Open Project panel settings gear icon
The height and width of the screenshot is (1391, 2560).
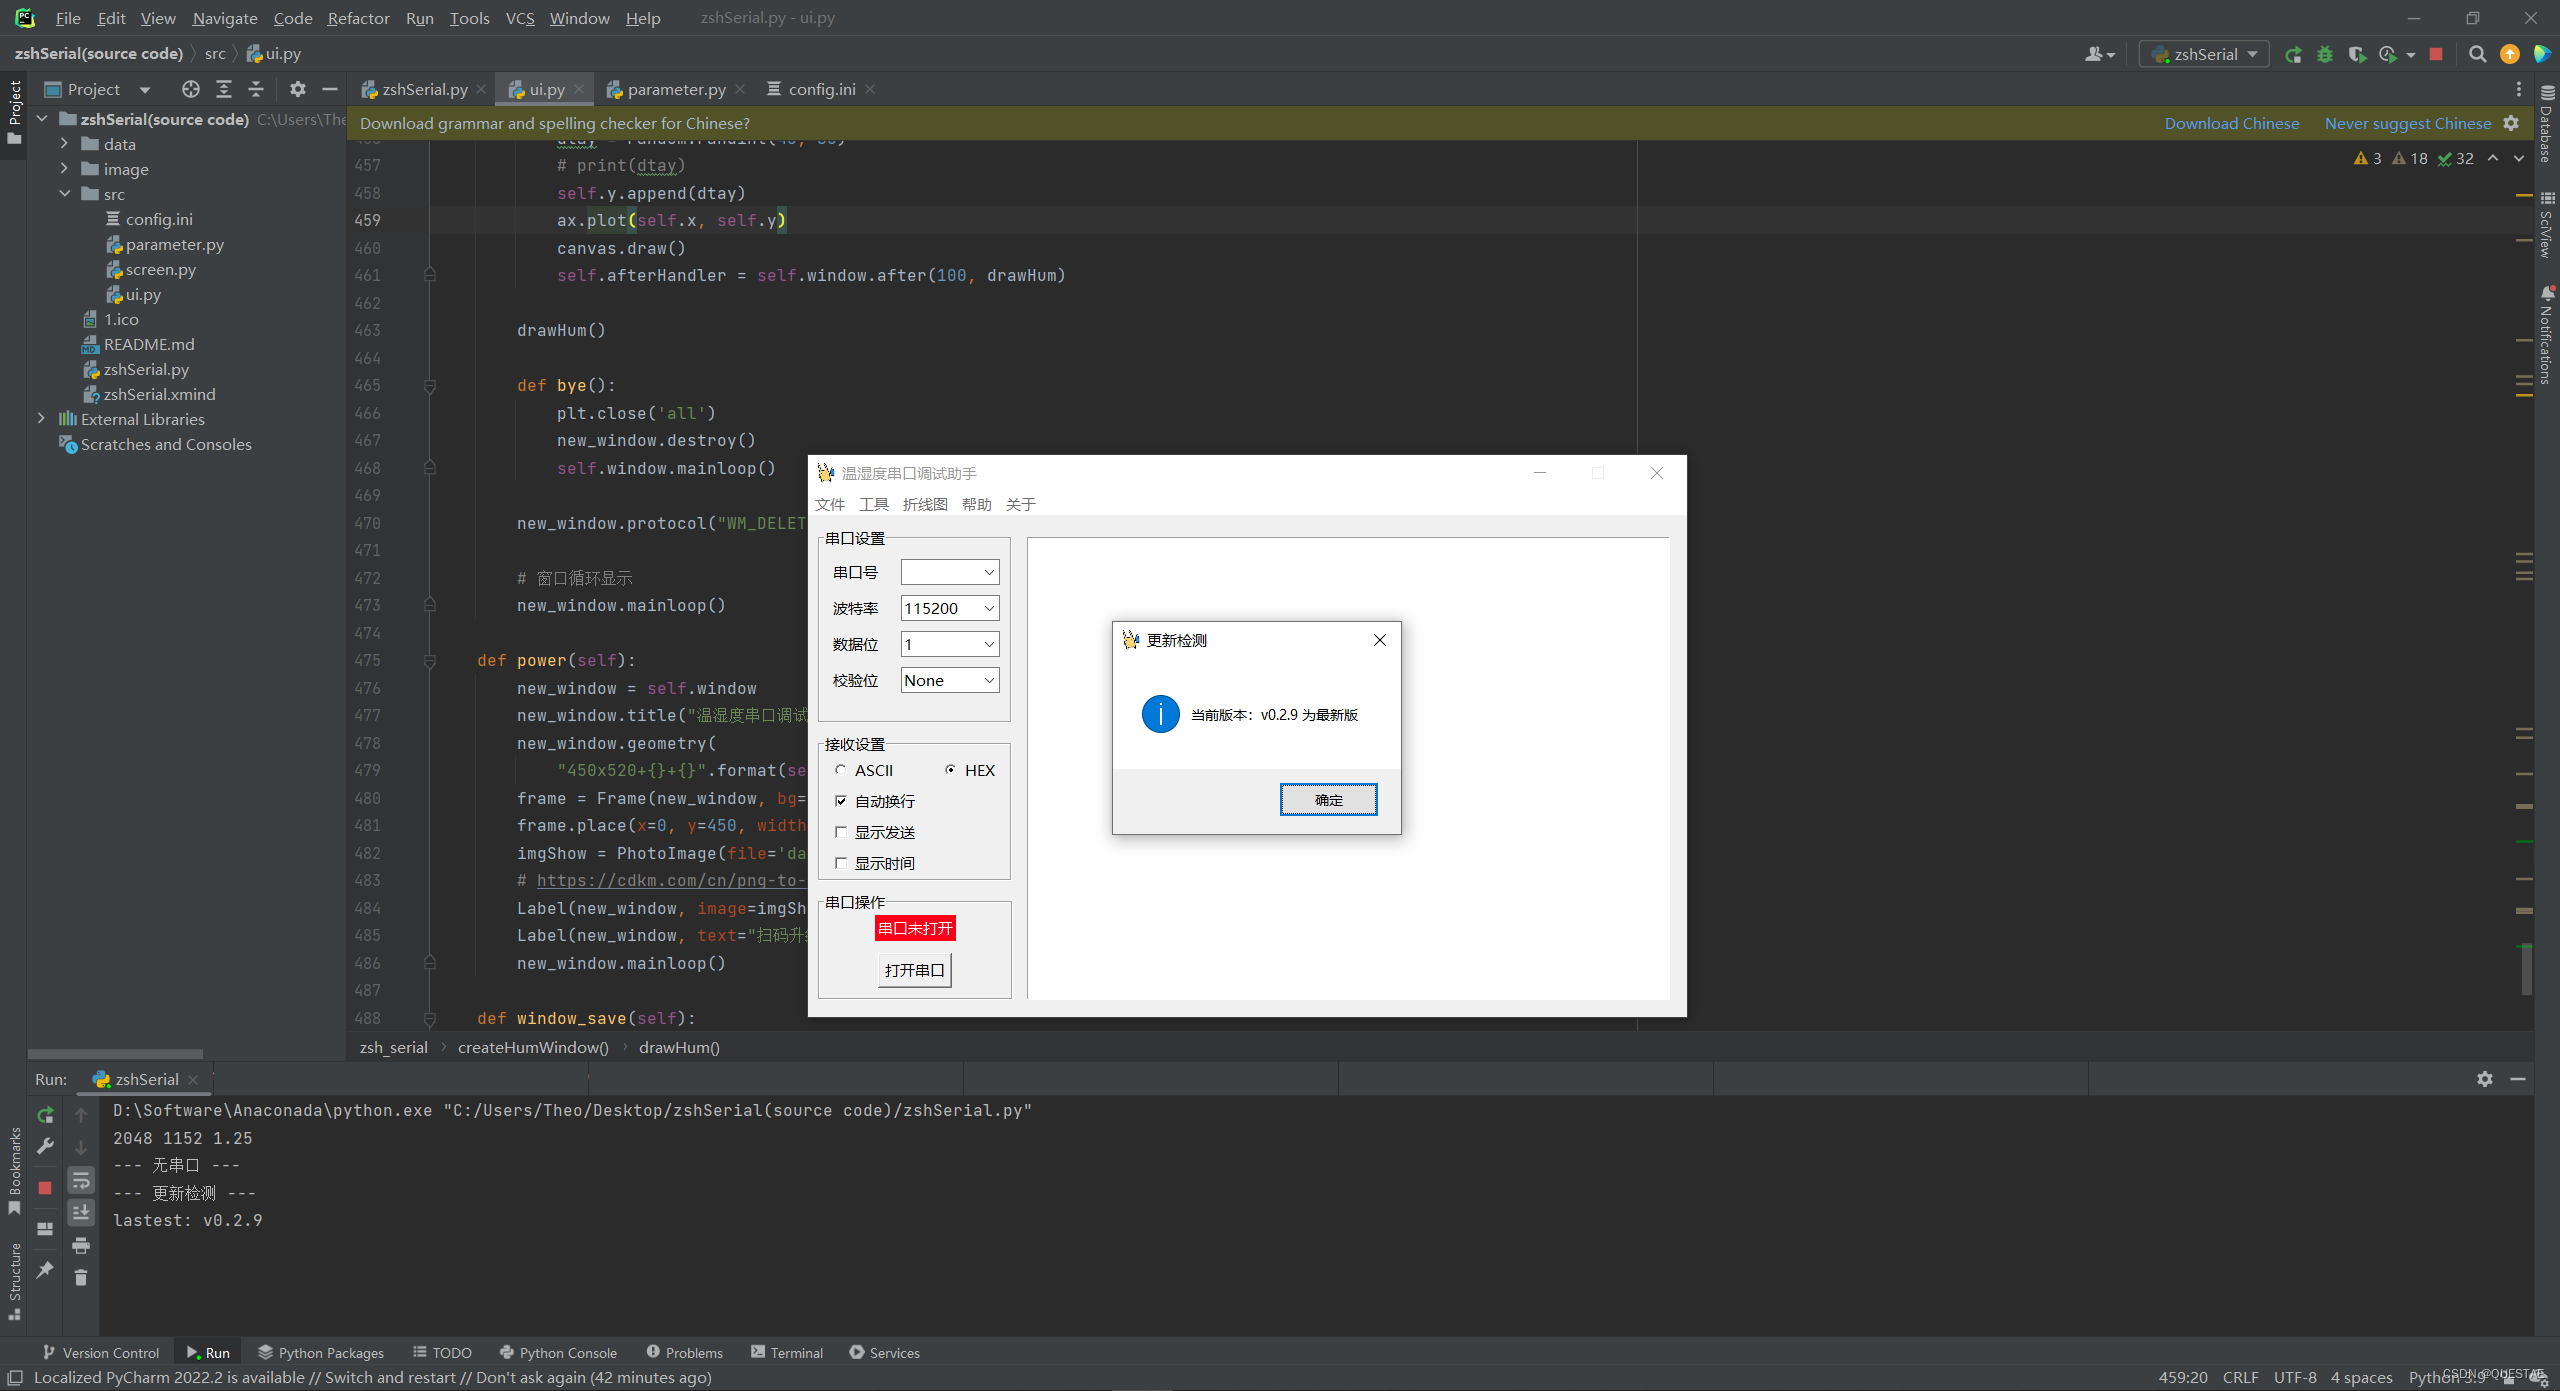click(x=297, y=89)
